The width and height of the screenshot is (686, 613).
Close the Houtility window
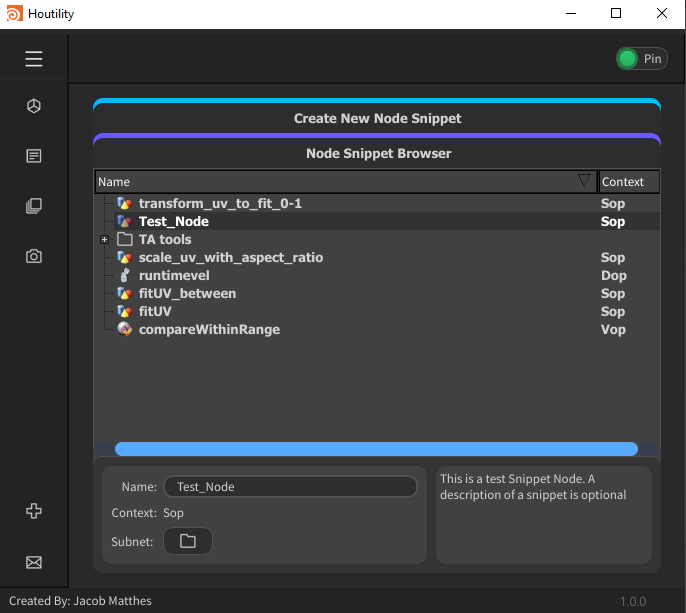point(662,14)
